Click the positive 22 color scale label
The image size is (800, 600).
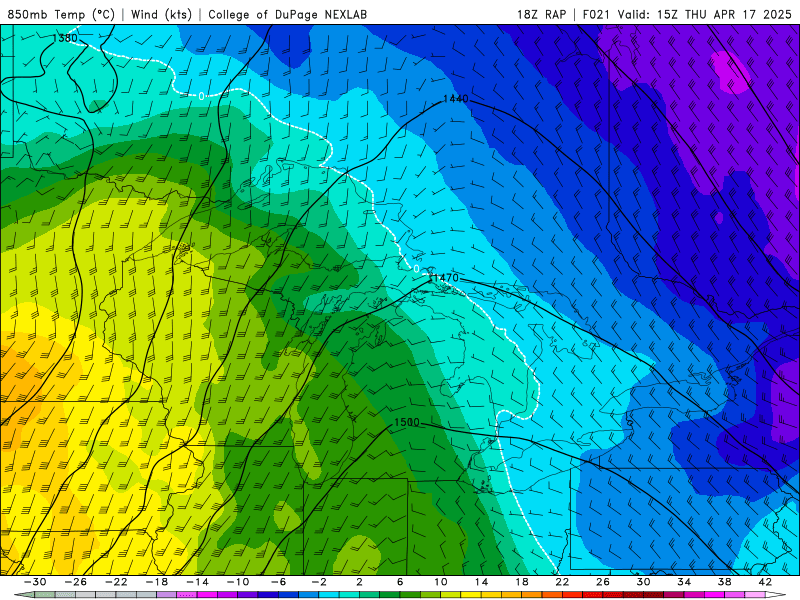[562, 582]
